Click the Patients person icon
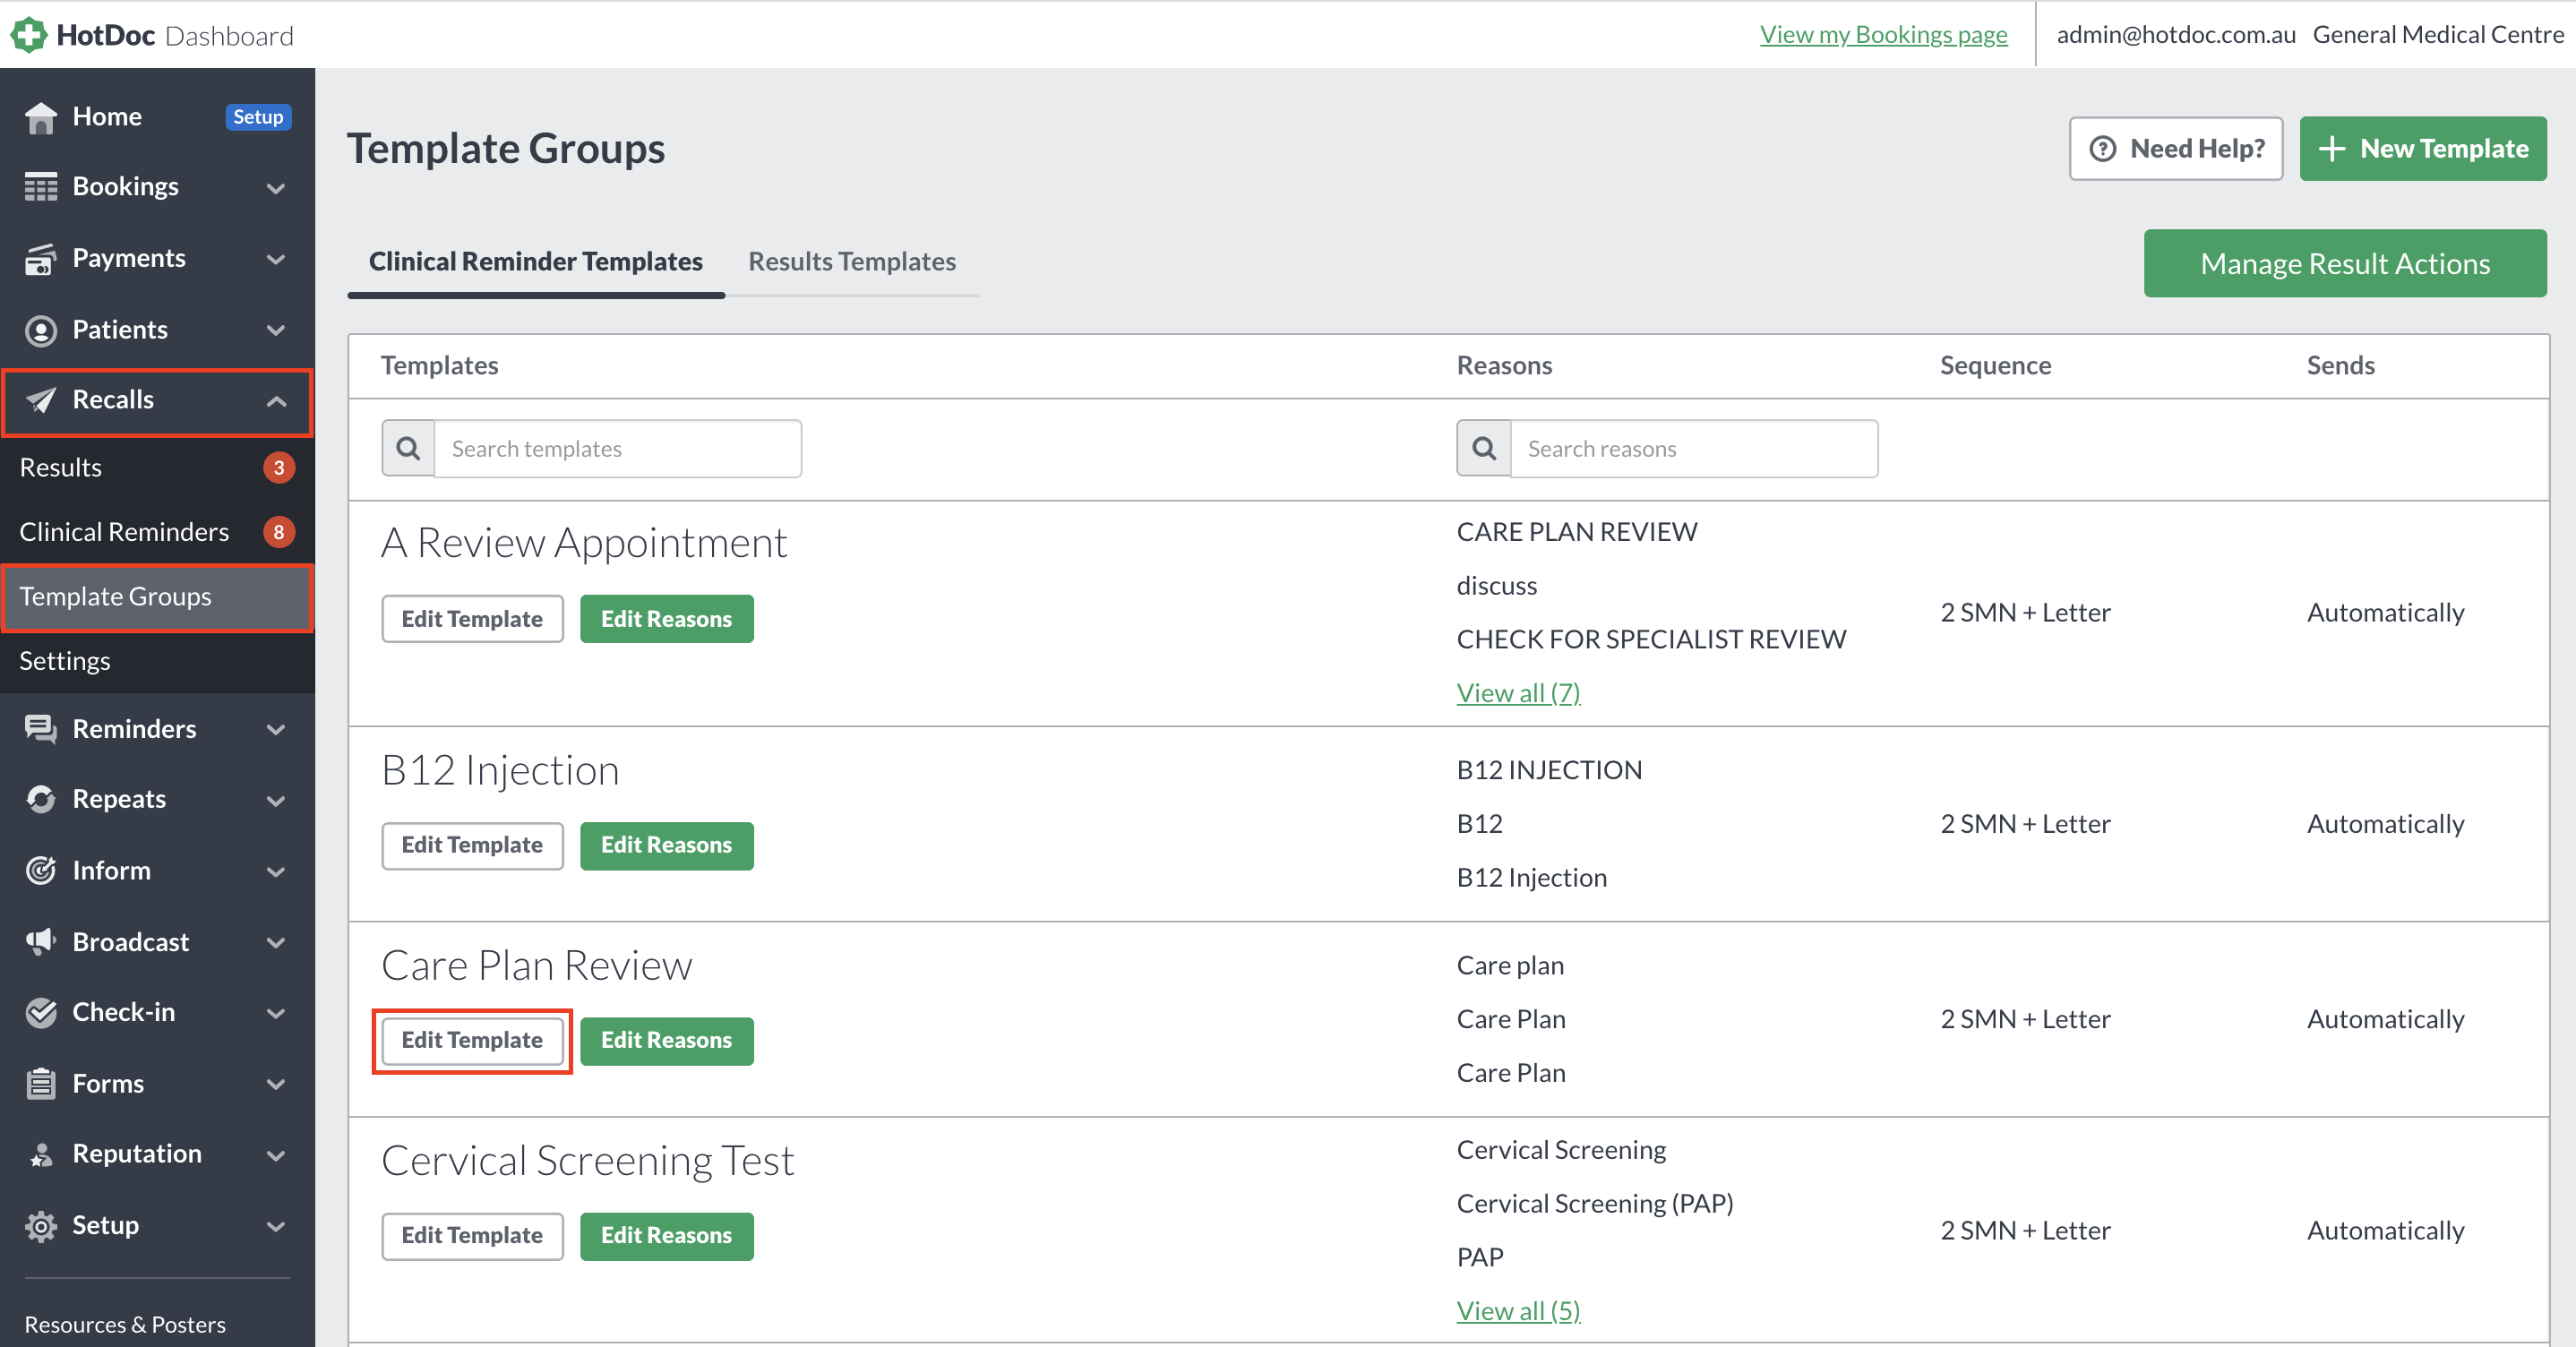Viewport: 2576px width, 1347px height. point(41,330)
